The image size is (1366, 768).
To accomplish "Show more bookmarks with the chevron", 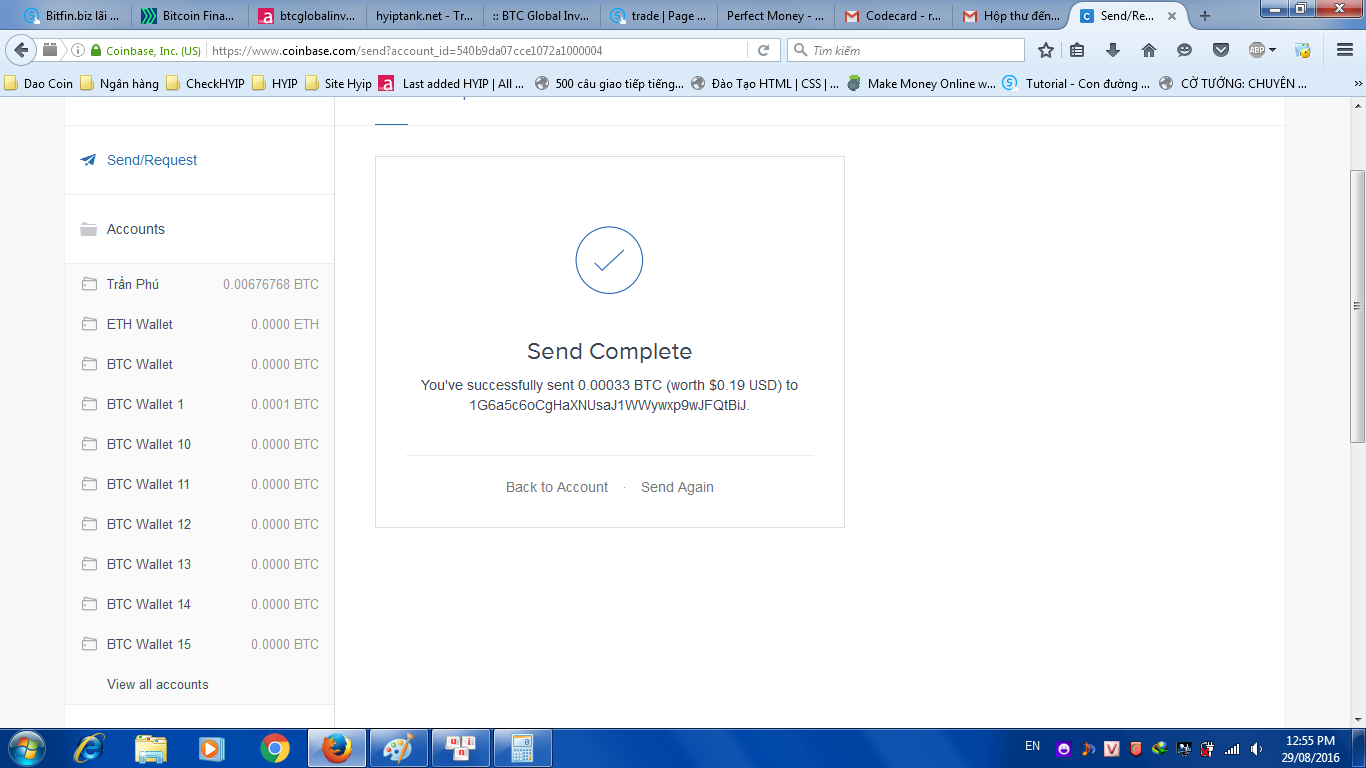I will click(x=1357, y=84).
